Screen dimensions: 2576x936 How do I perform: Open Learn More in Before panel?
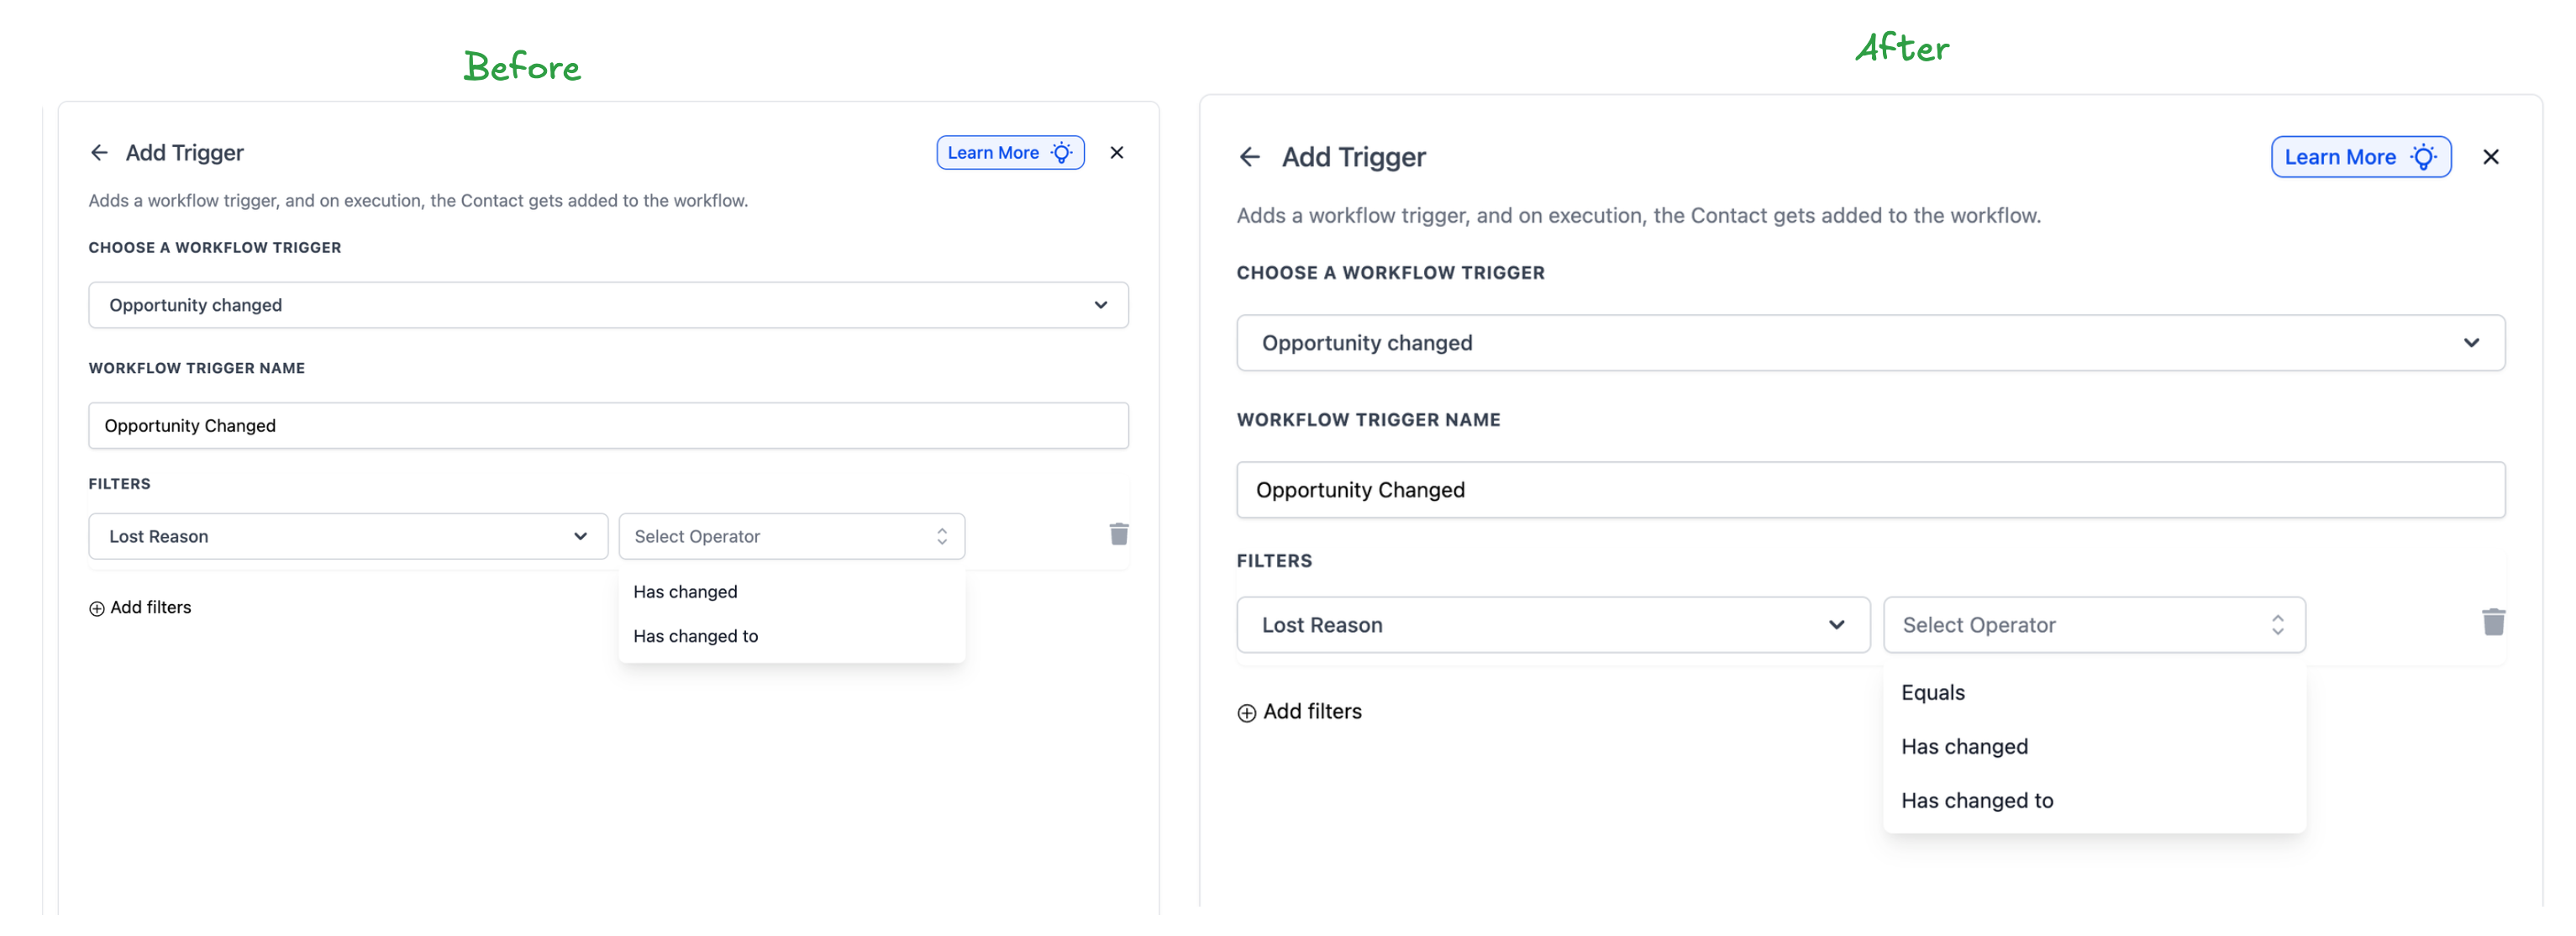1010,152
